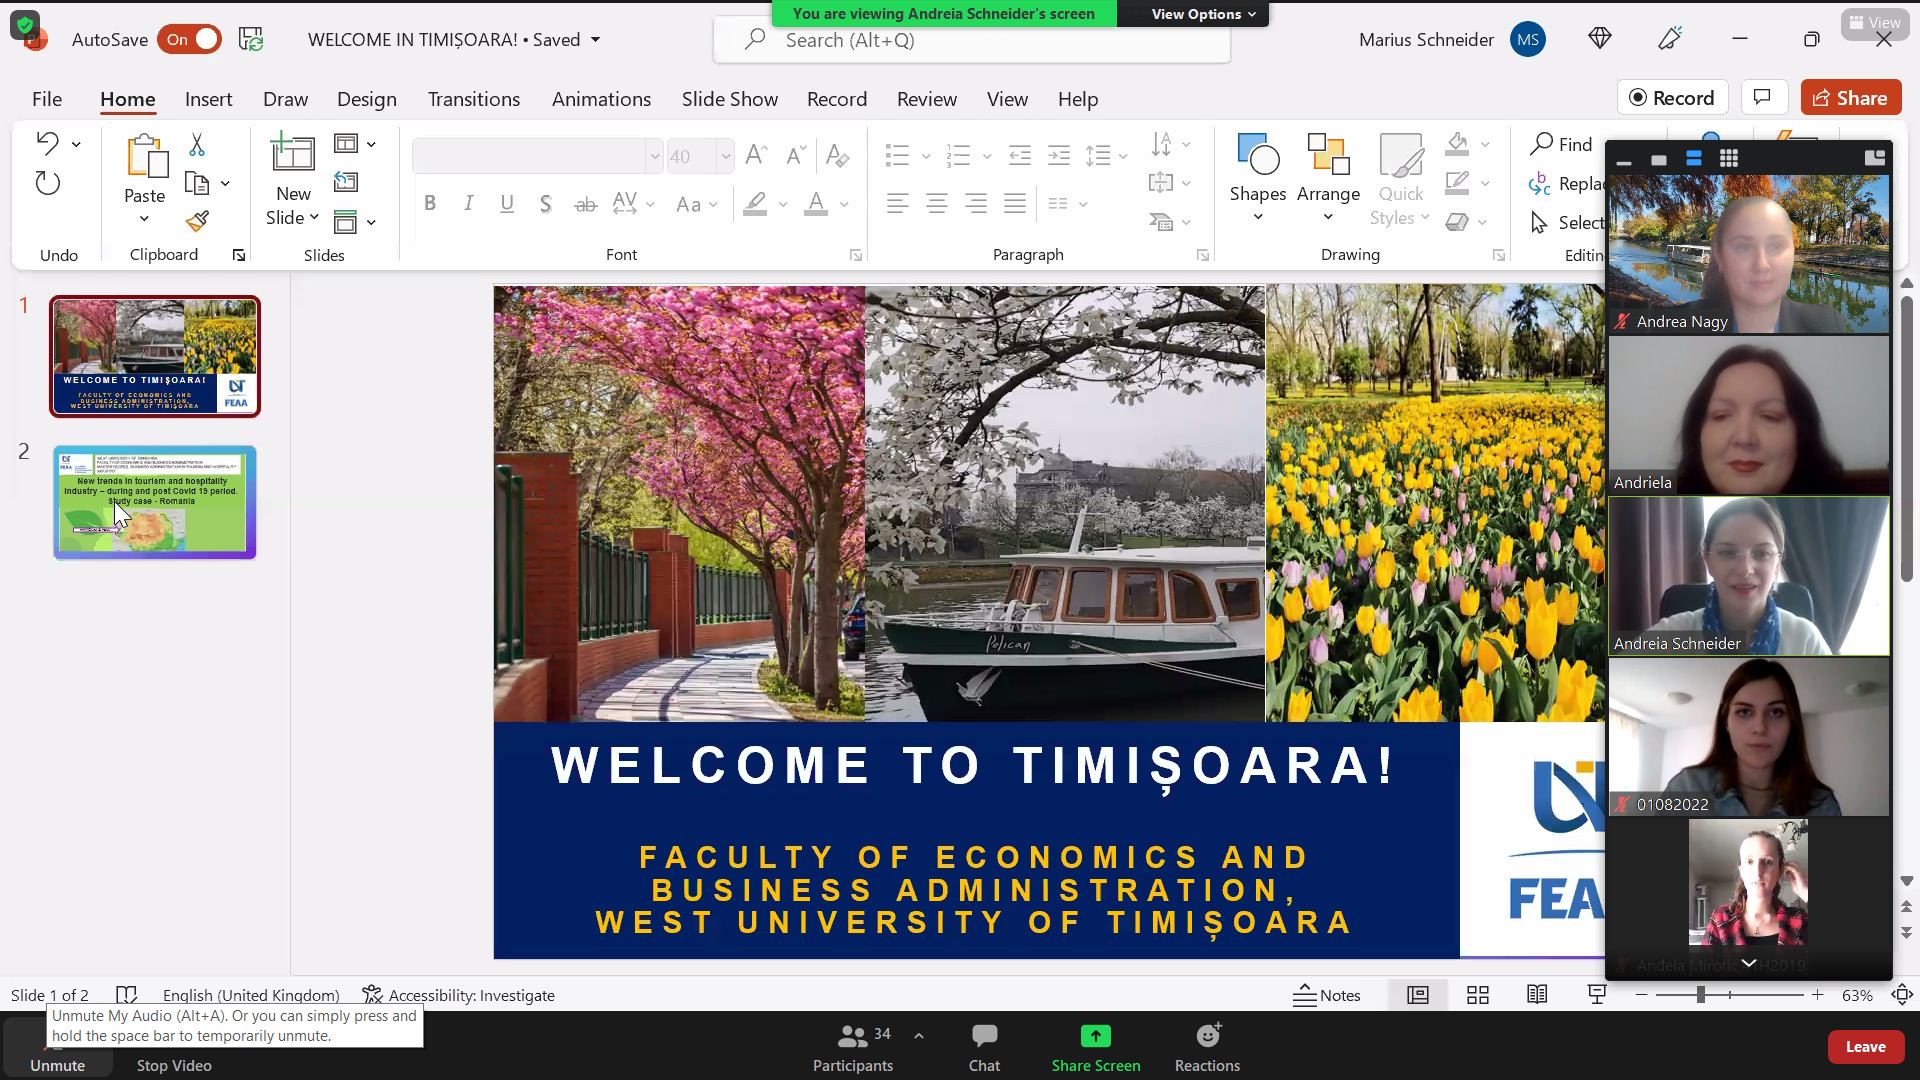1920x1080 pixels.
Task: Open comments pane icon
Action: pyautogui.click(x=1763, y=97)
